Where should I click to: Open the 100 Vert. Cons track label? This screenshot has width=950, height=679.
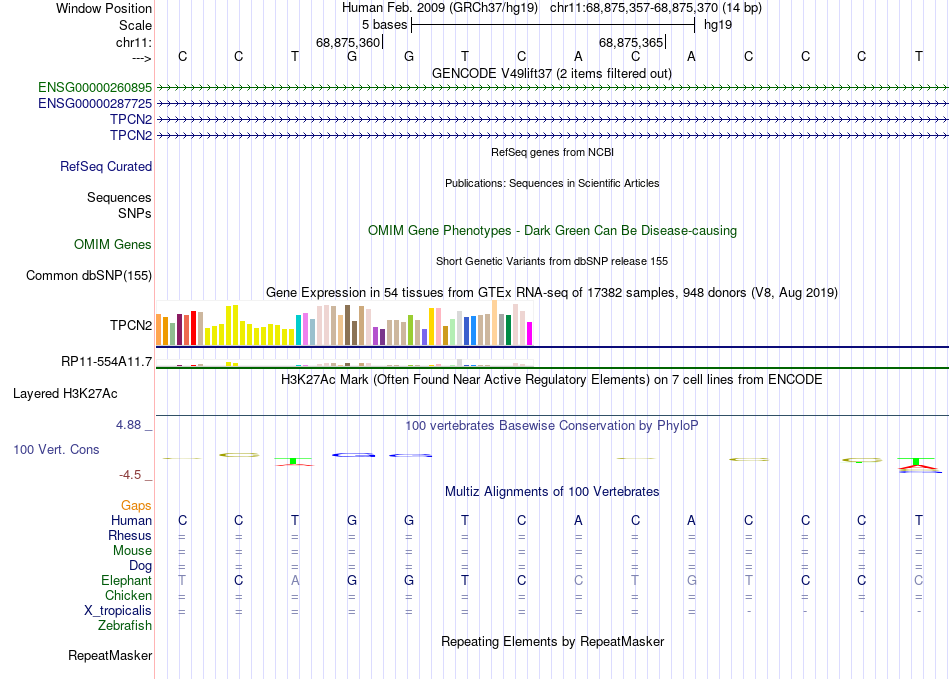tap(56, 449)
